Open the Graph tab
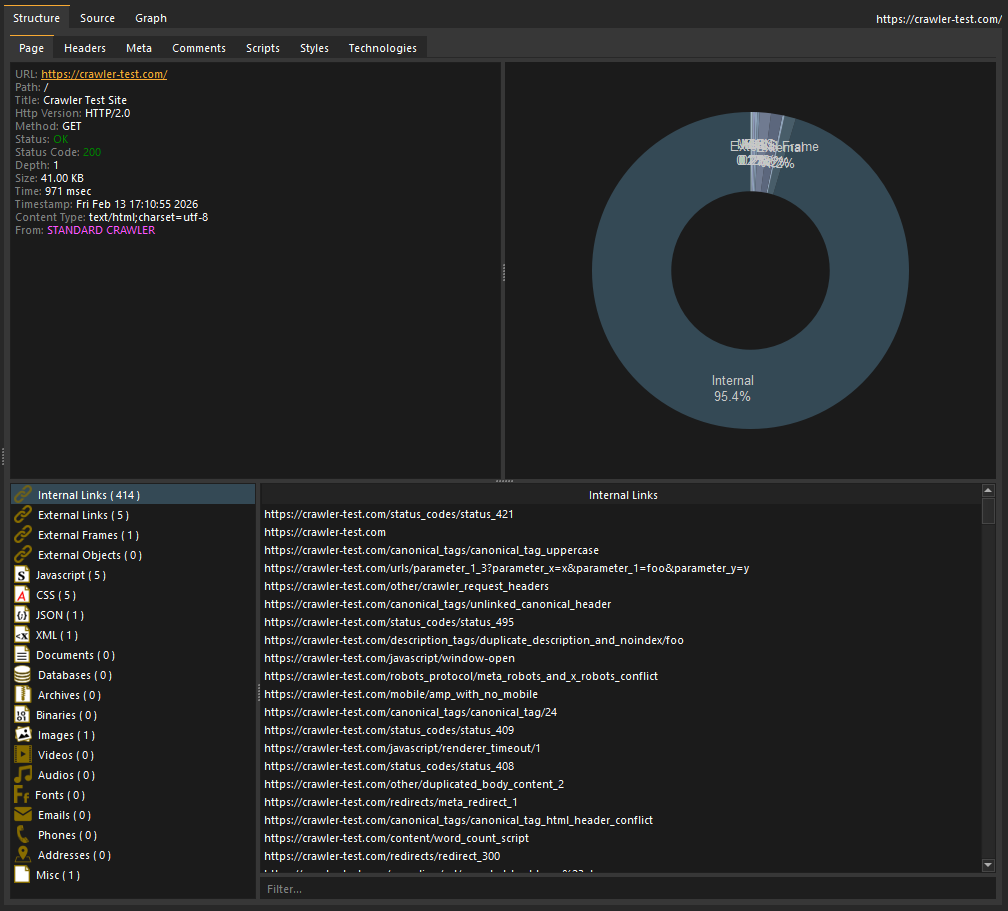 (x=151, y=18)
